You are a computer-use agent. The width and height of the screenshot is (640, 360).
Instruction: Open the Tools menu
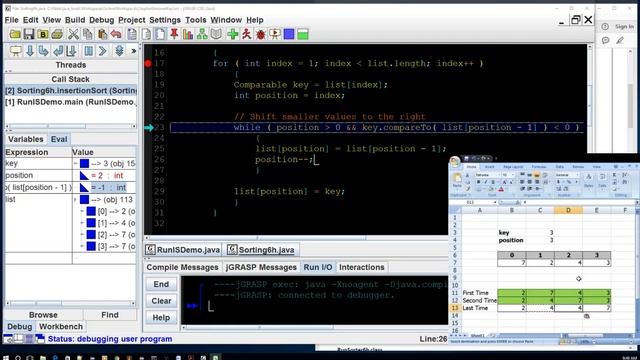click(x=196, y=20)
